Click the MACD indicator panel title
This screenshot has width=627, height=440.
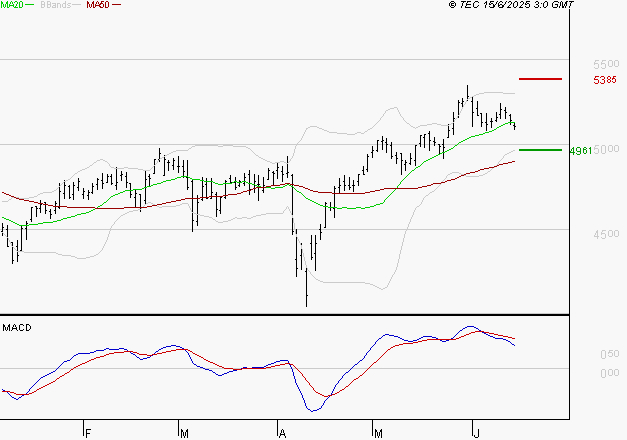[17, 328]
